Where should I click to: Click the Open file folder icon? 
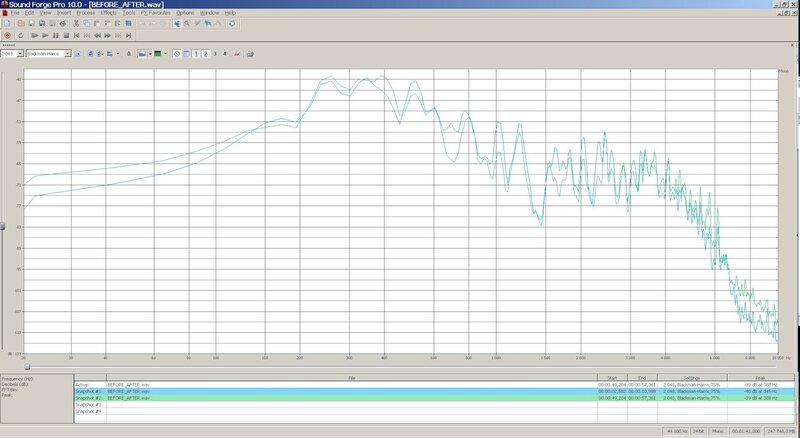tap(19, 22)
